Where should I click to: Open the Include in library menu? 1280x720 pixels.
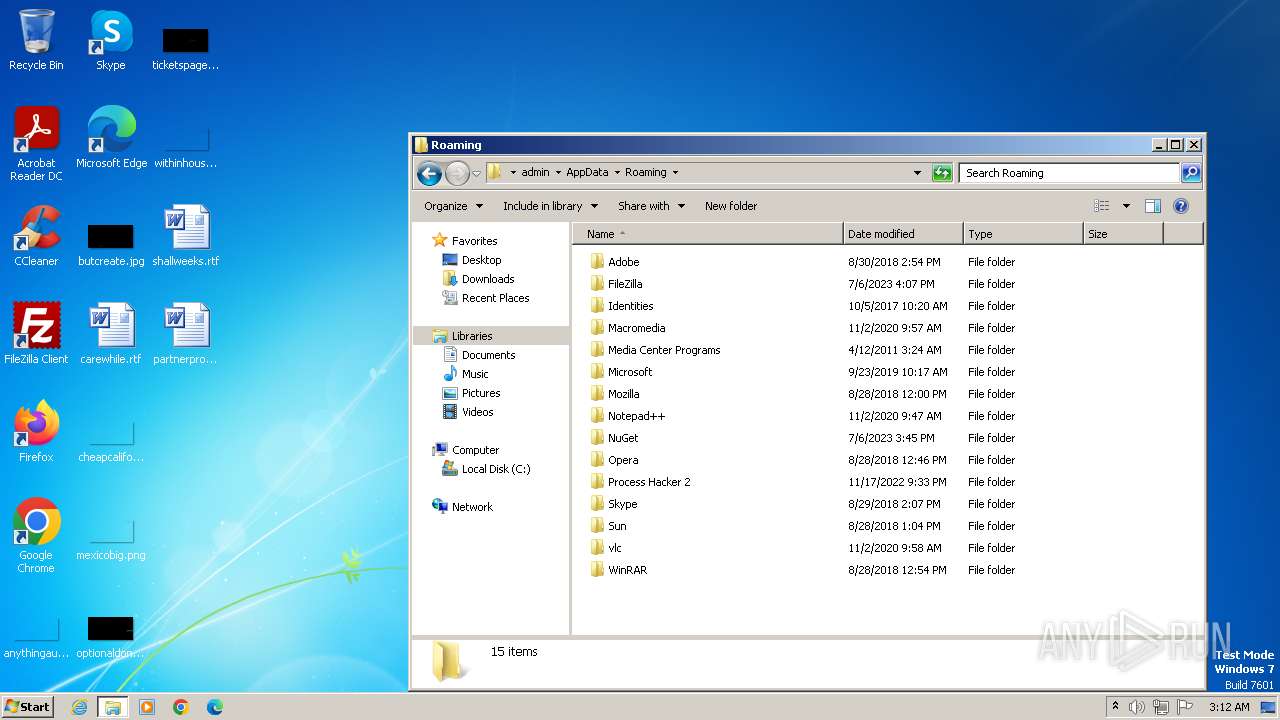[550, 206]
